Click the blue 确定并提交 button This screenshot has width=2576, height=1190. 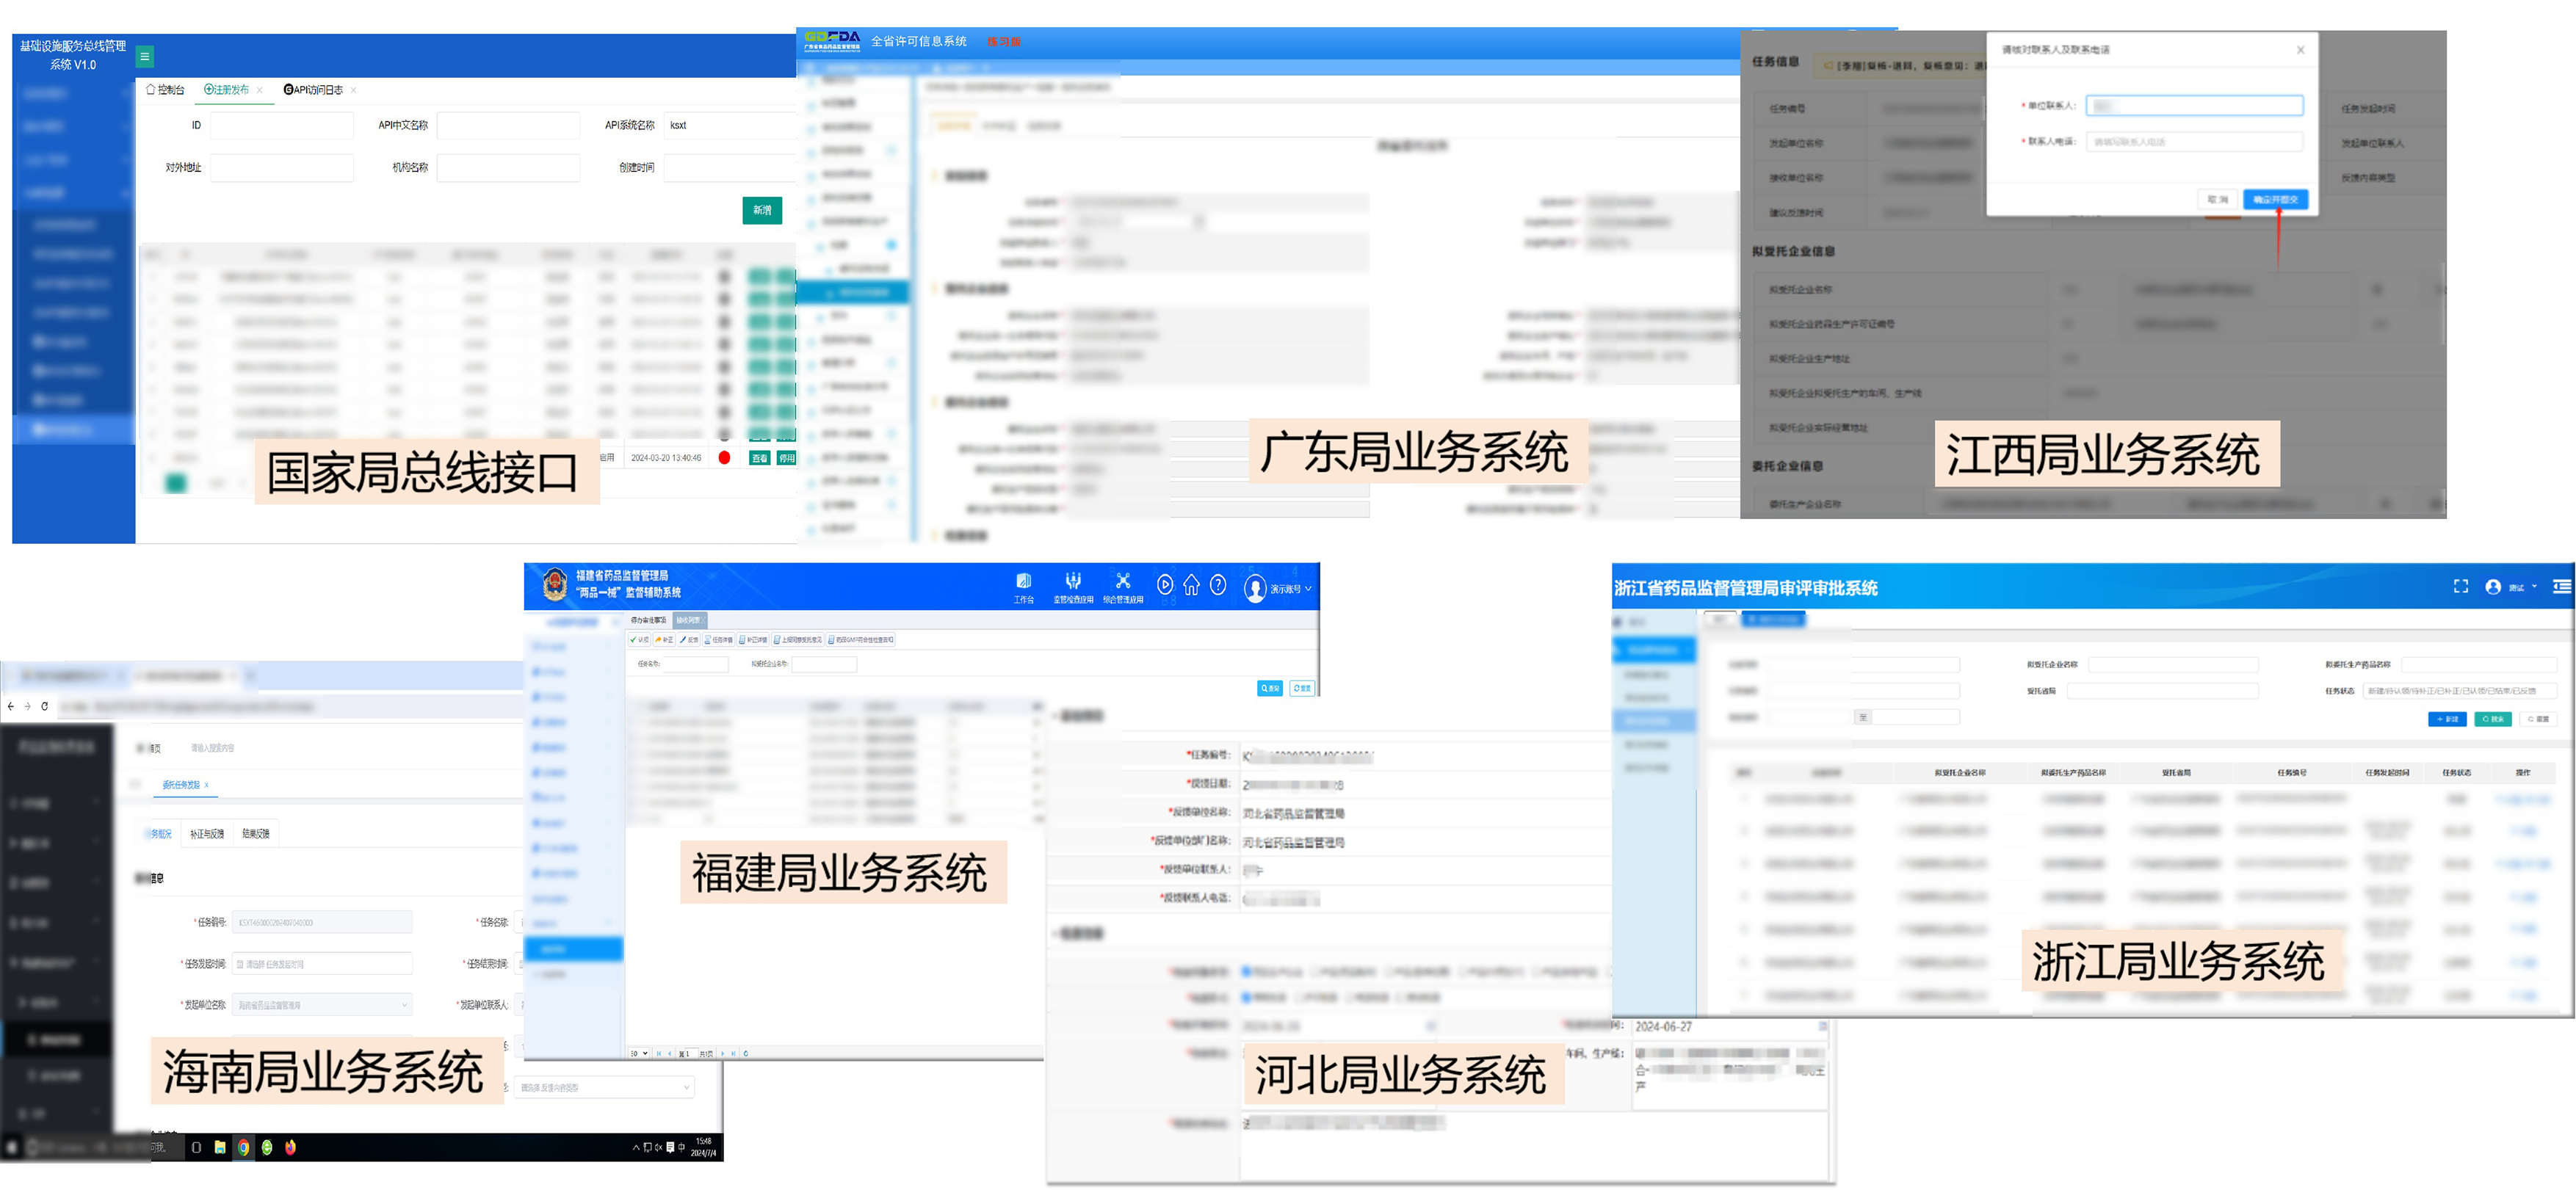coord(2275,200)
